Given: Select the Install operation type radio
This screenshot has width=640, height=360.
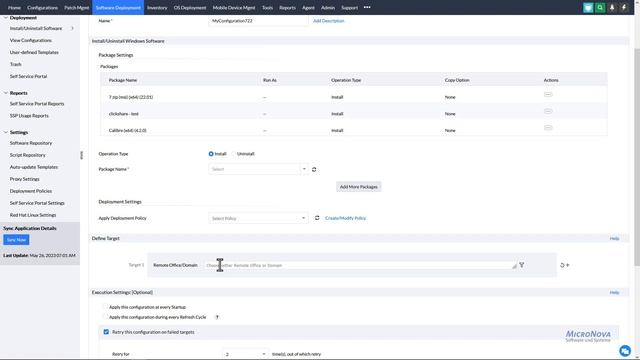Looking at the screenshot, I should tap(211, 154).
